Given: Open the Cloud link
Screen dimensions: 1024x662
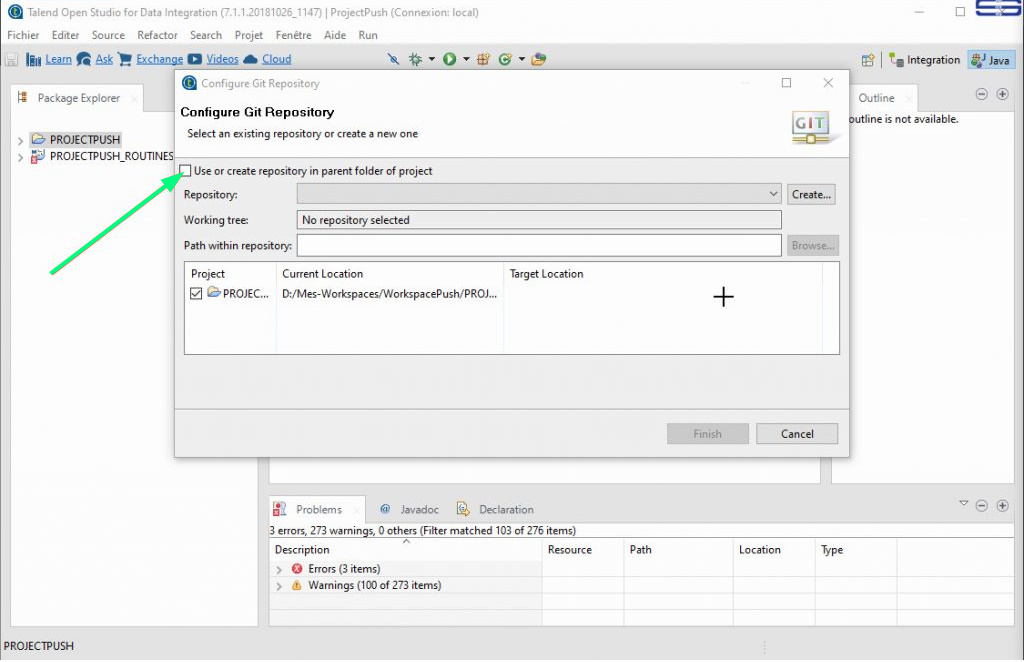Looking at the screenshot, I should (x=276, y=59).
